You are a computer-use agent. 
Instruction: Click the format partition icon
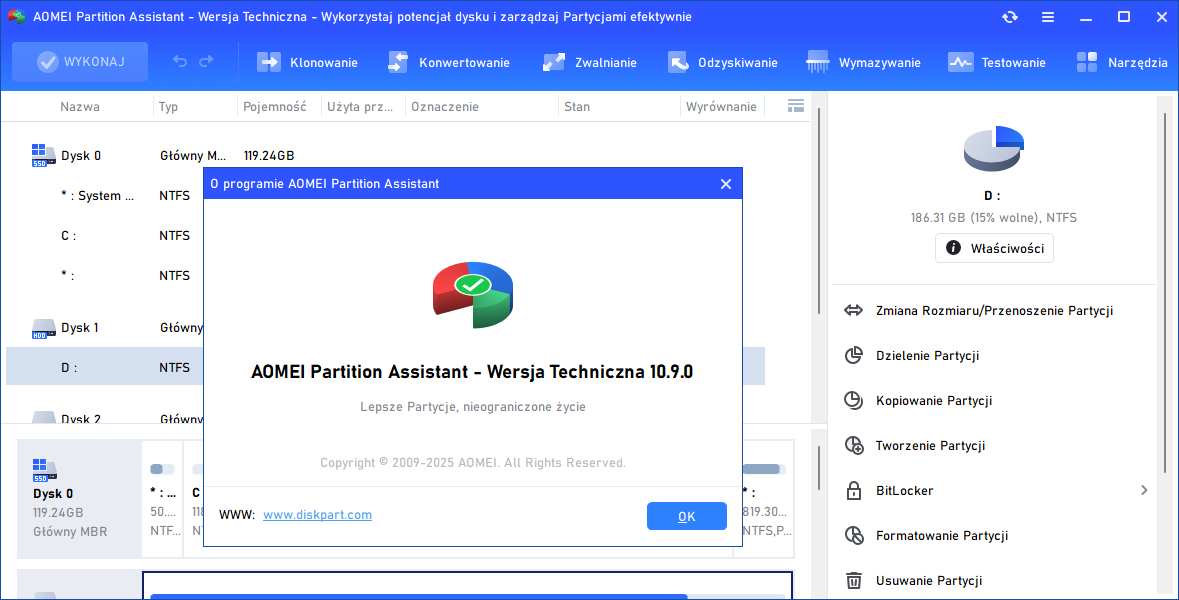point(854,535)
